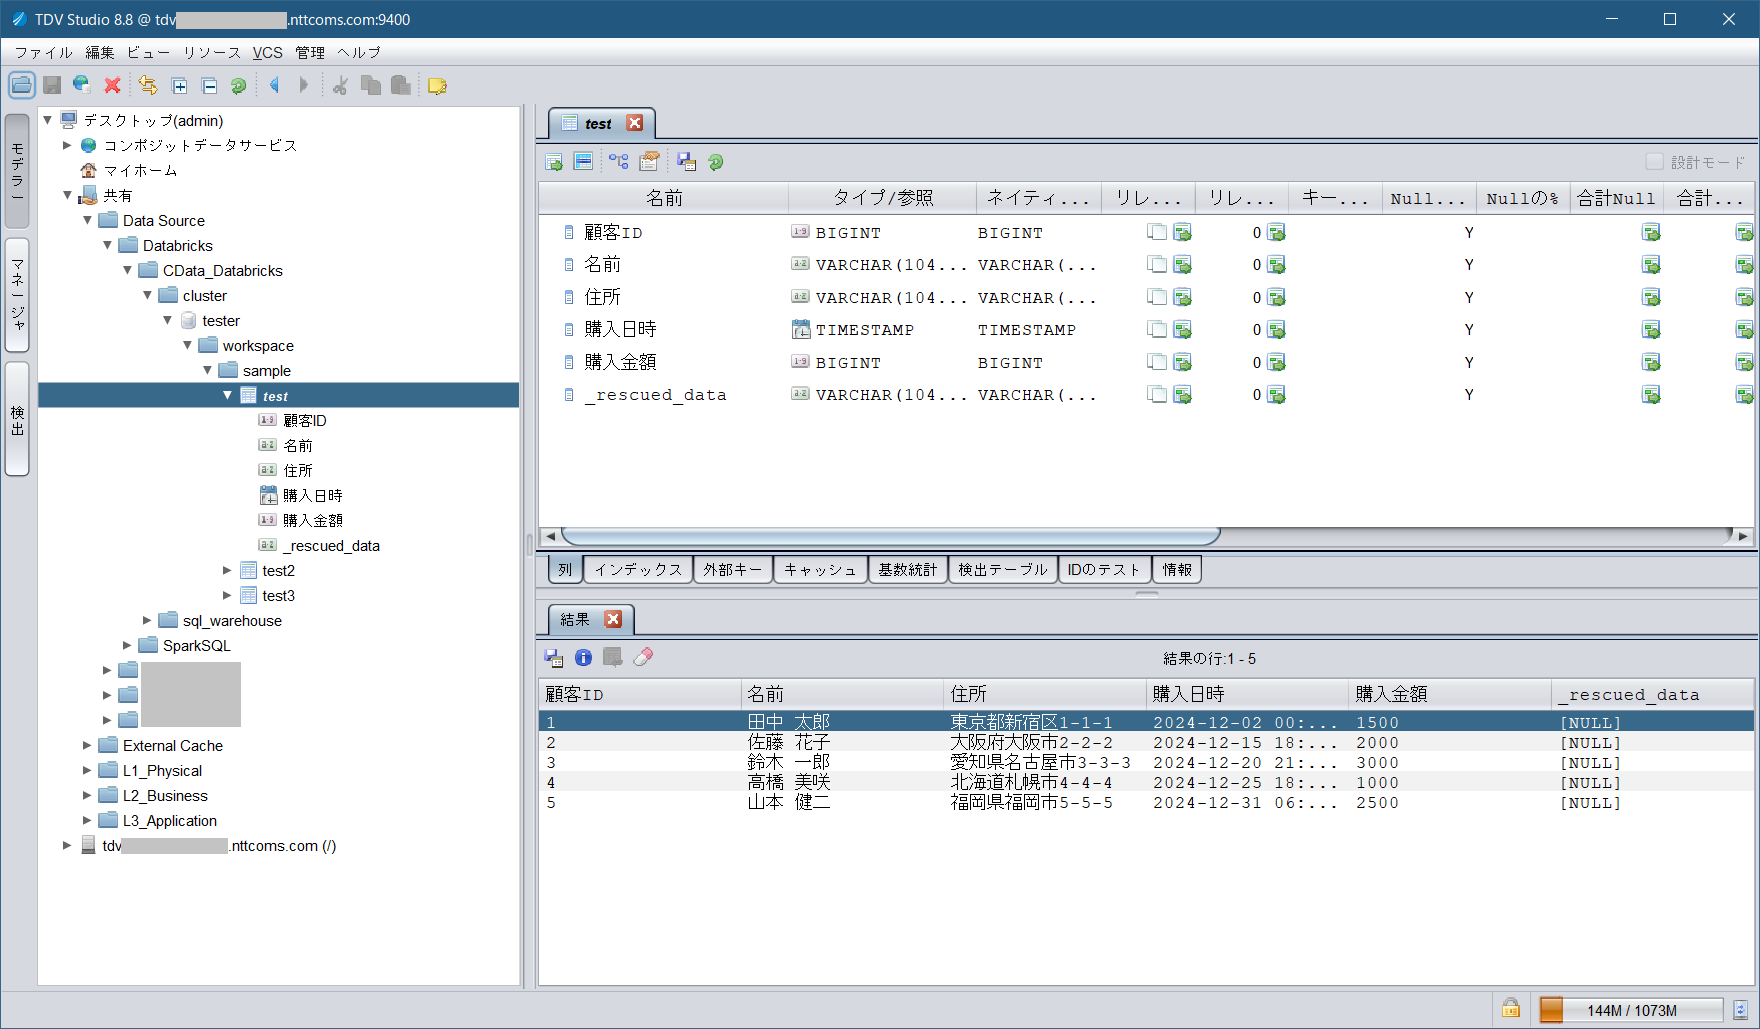Open the ファイル menu

(43, 52)
